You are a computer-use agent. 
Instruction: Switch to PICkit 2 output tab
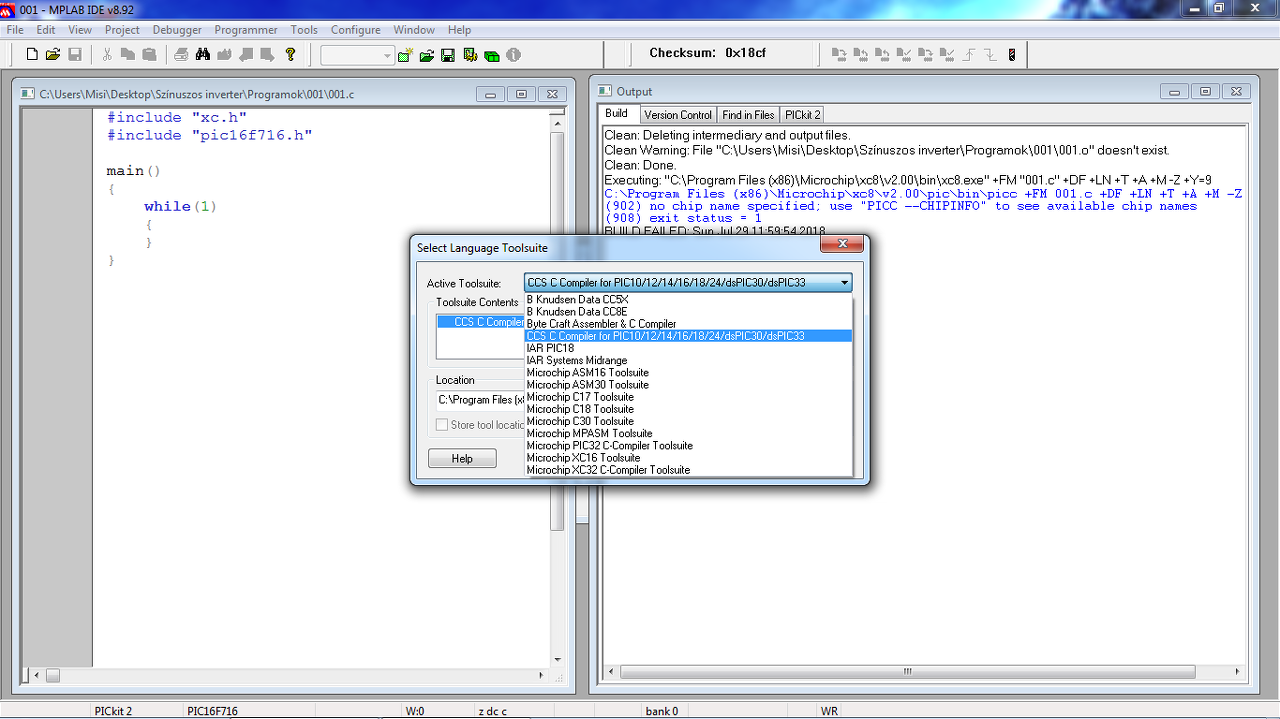pos(802,115)
